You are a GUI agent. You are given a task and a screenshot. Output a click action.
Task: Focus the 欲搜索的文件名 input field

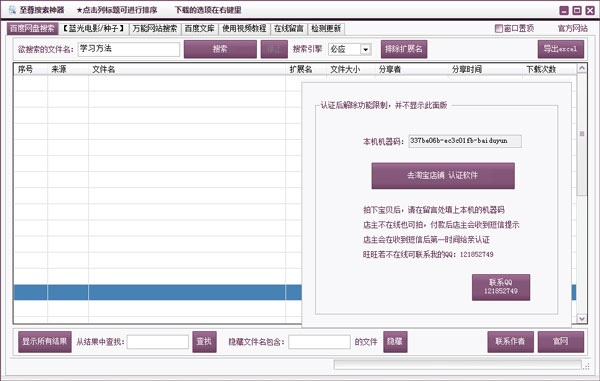click(129, 49)
